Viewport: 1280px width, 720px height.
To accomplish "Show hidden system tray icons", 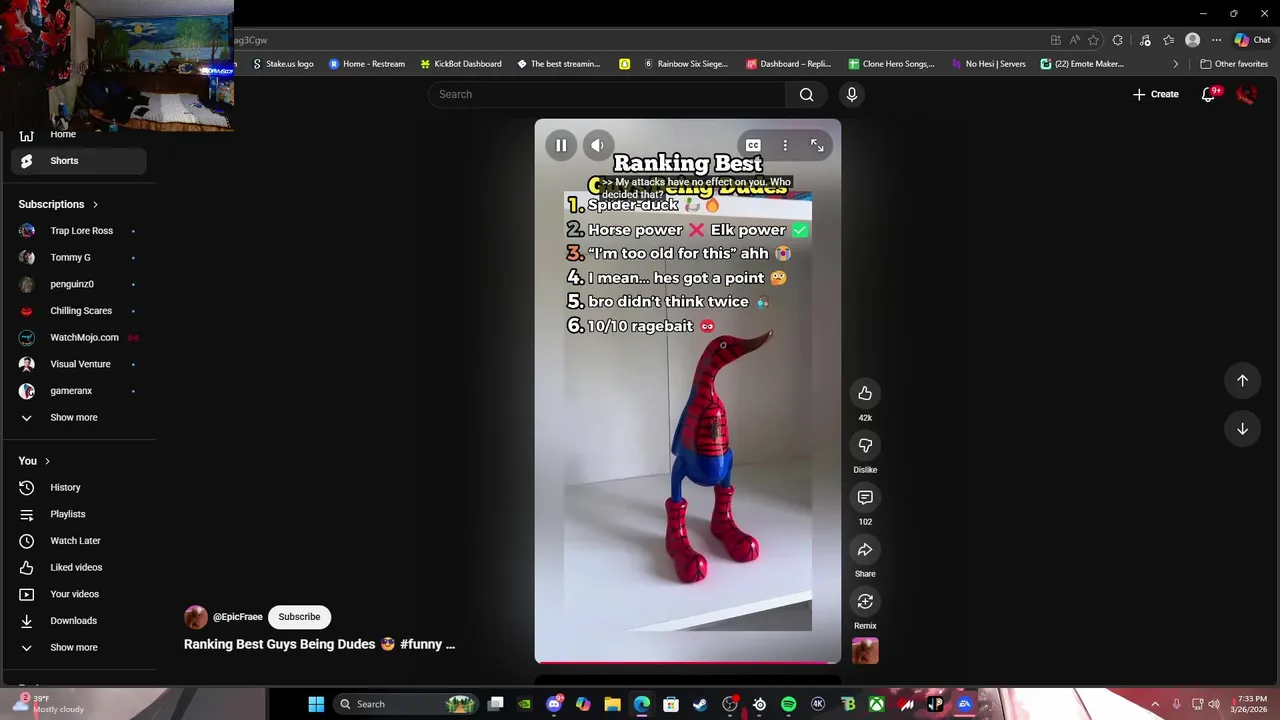I will point(1155,704).
